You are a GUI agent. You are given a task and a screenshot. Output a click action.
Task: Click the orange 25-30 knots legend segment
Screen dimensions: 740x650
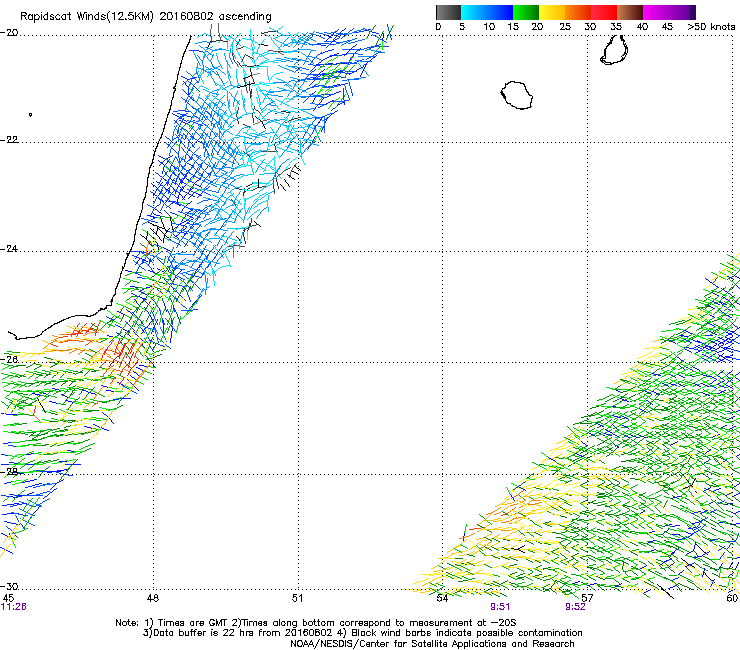coord(578,12)
